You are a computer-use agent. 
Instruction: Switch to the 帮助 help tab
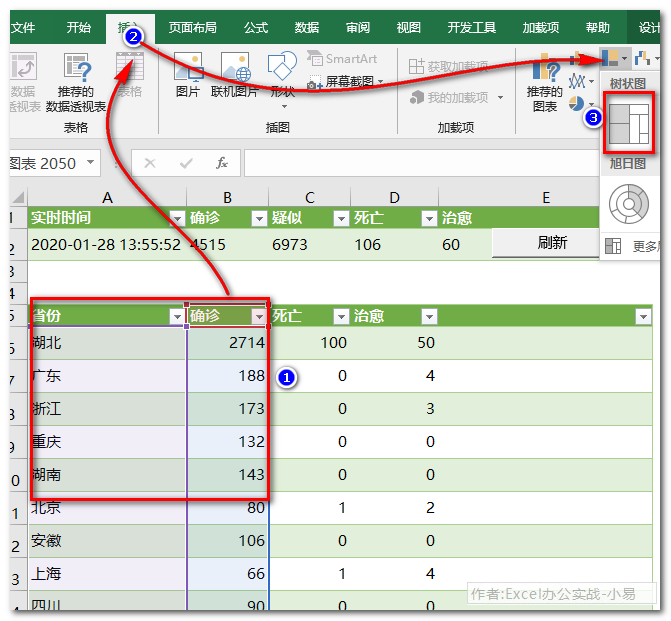point(597,28)
